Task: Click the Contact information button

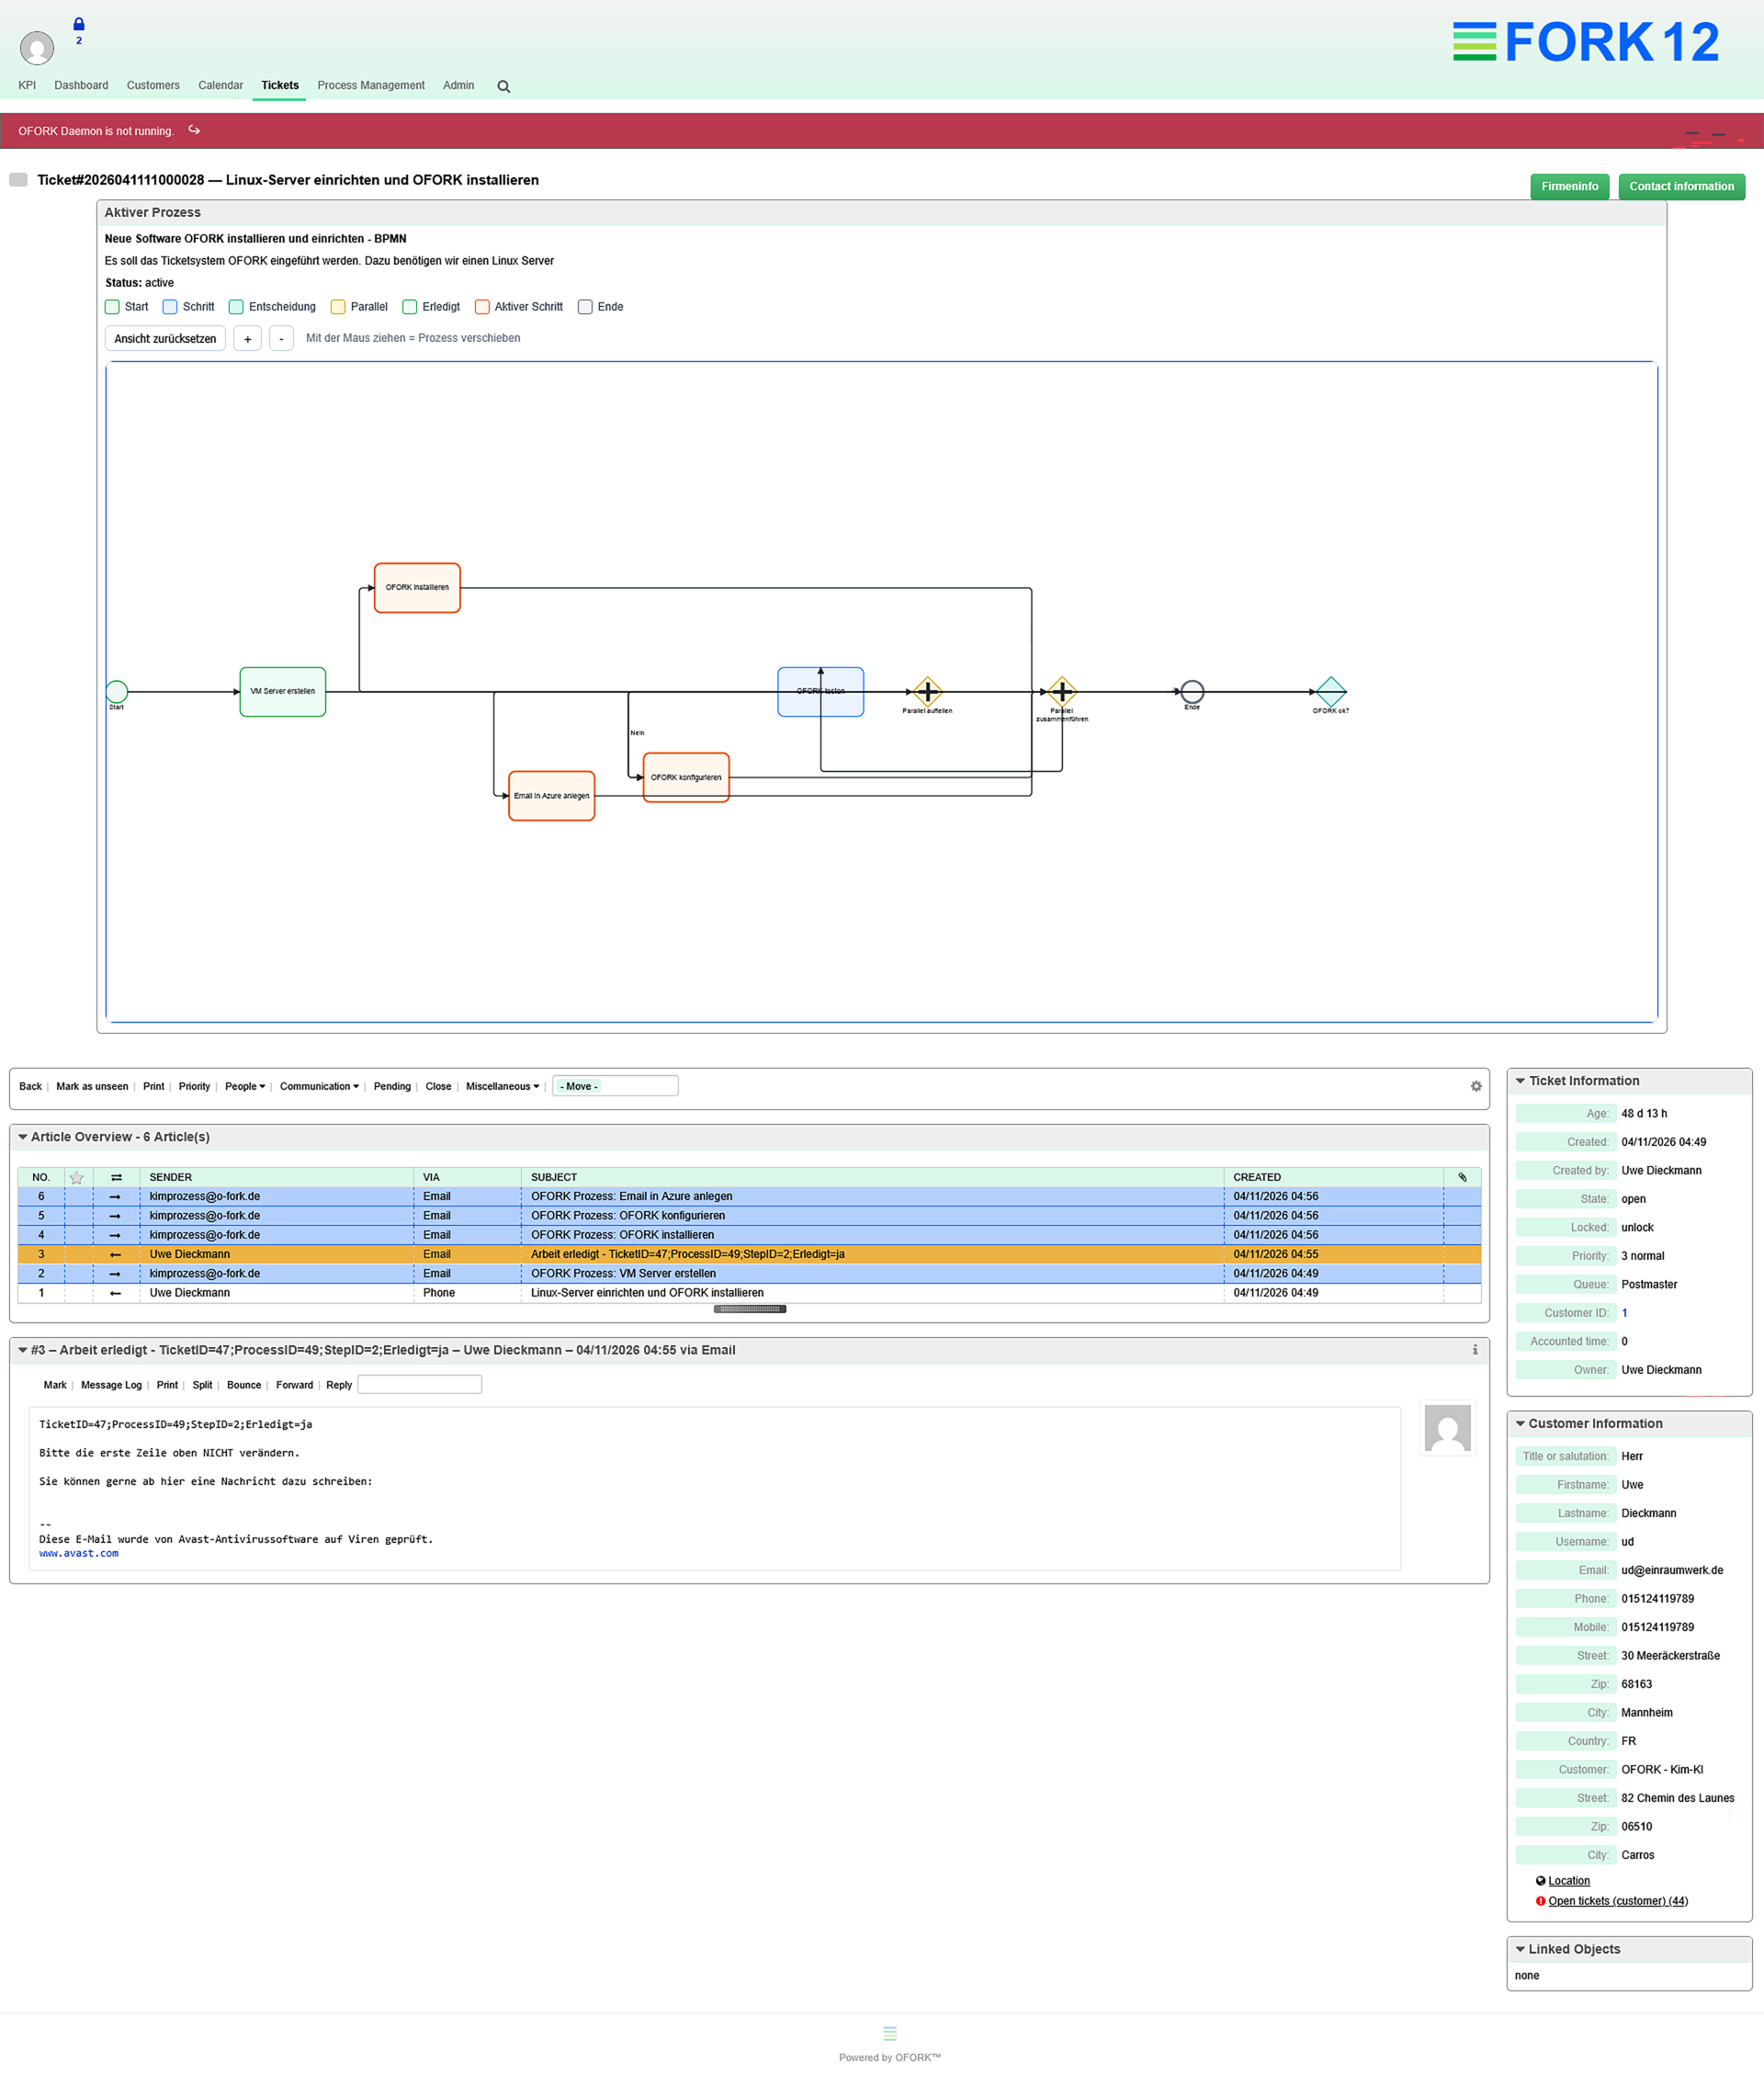Action: 1681,187
